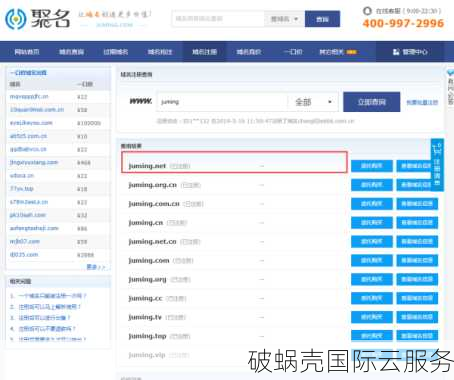
Task: Click the header 查询 search button
Action: (x=322, y=19)
